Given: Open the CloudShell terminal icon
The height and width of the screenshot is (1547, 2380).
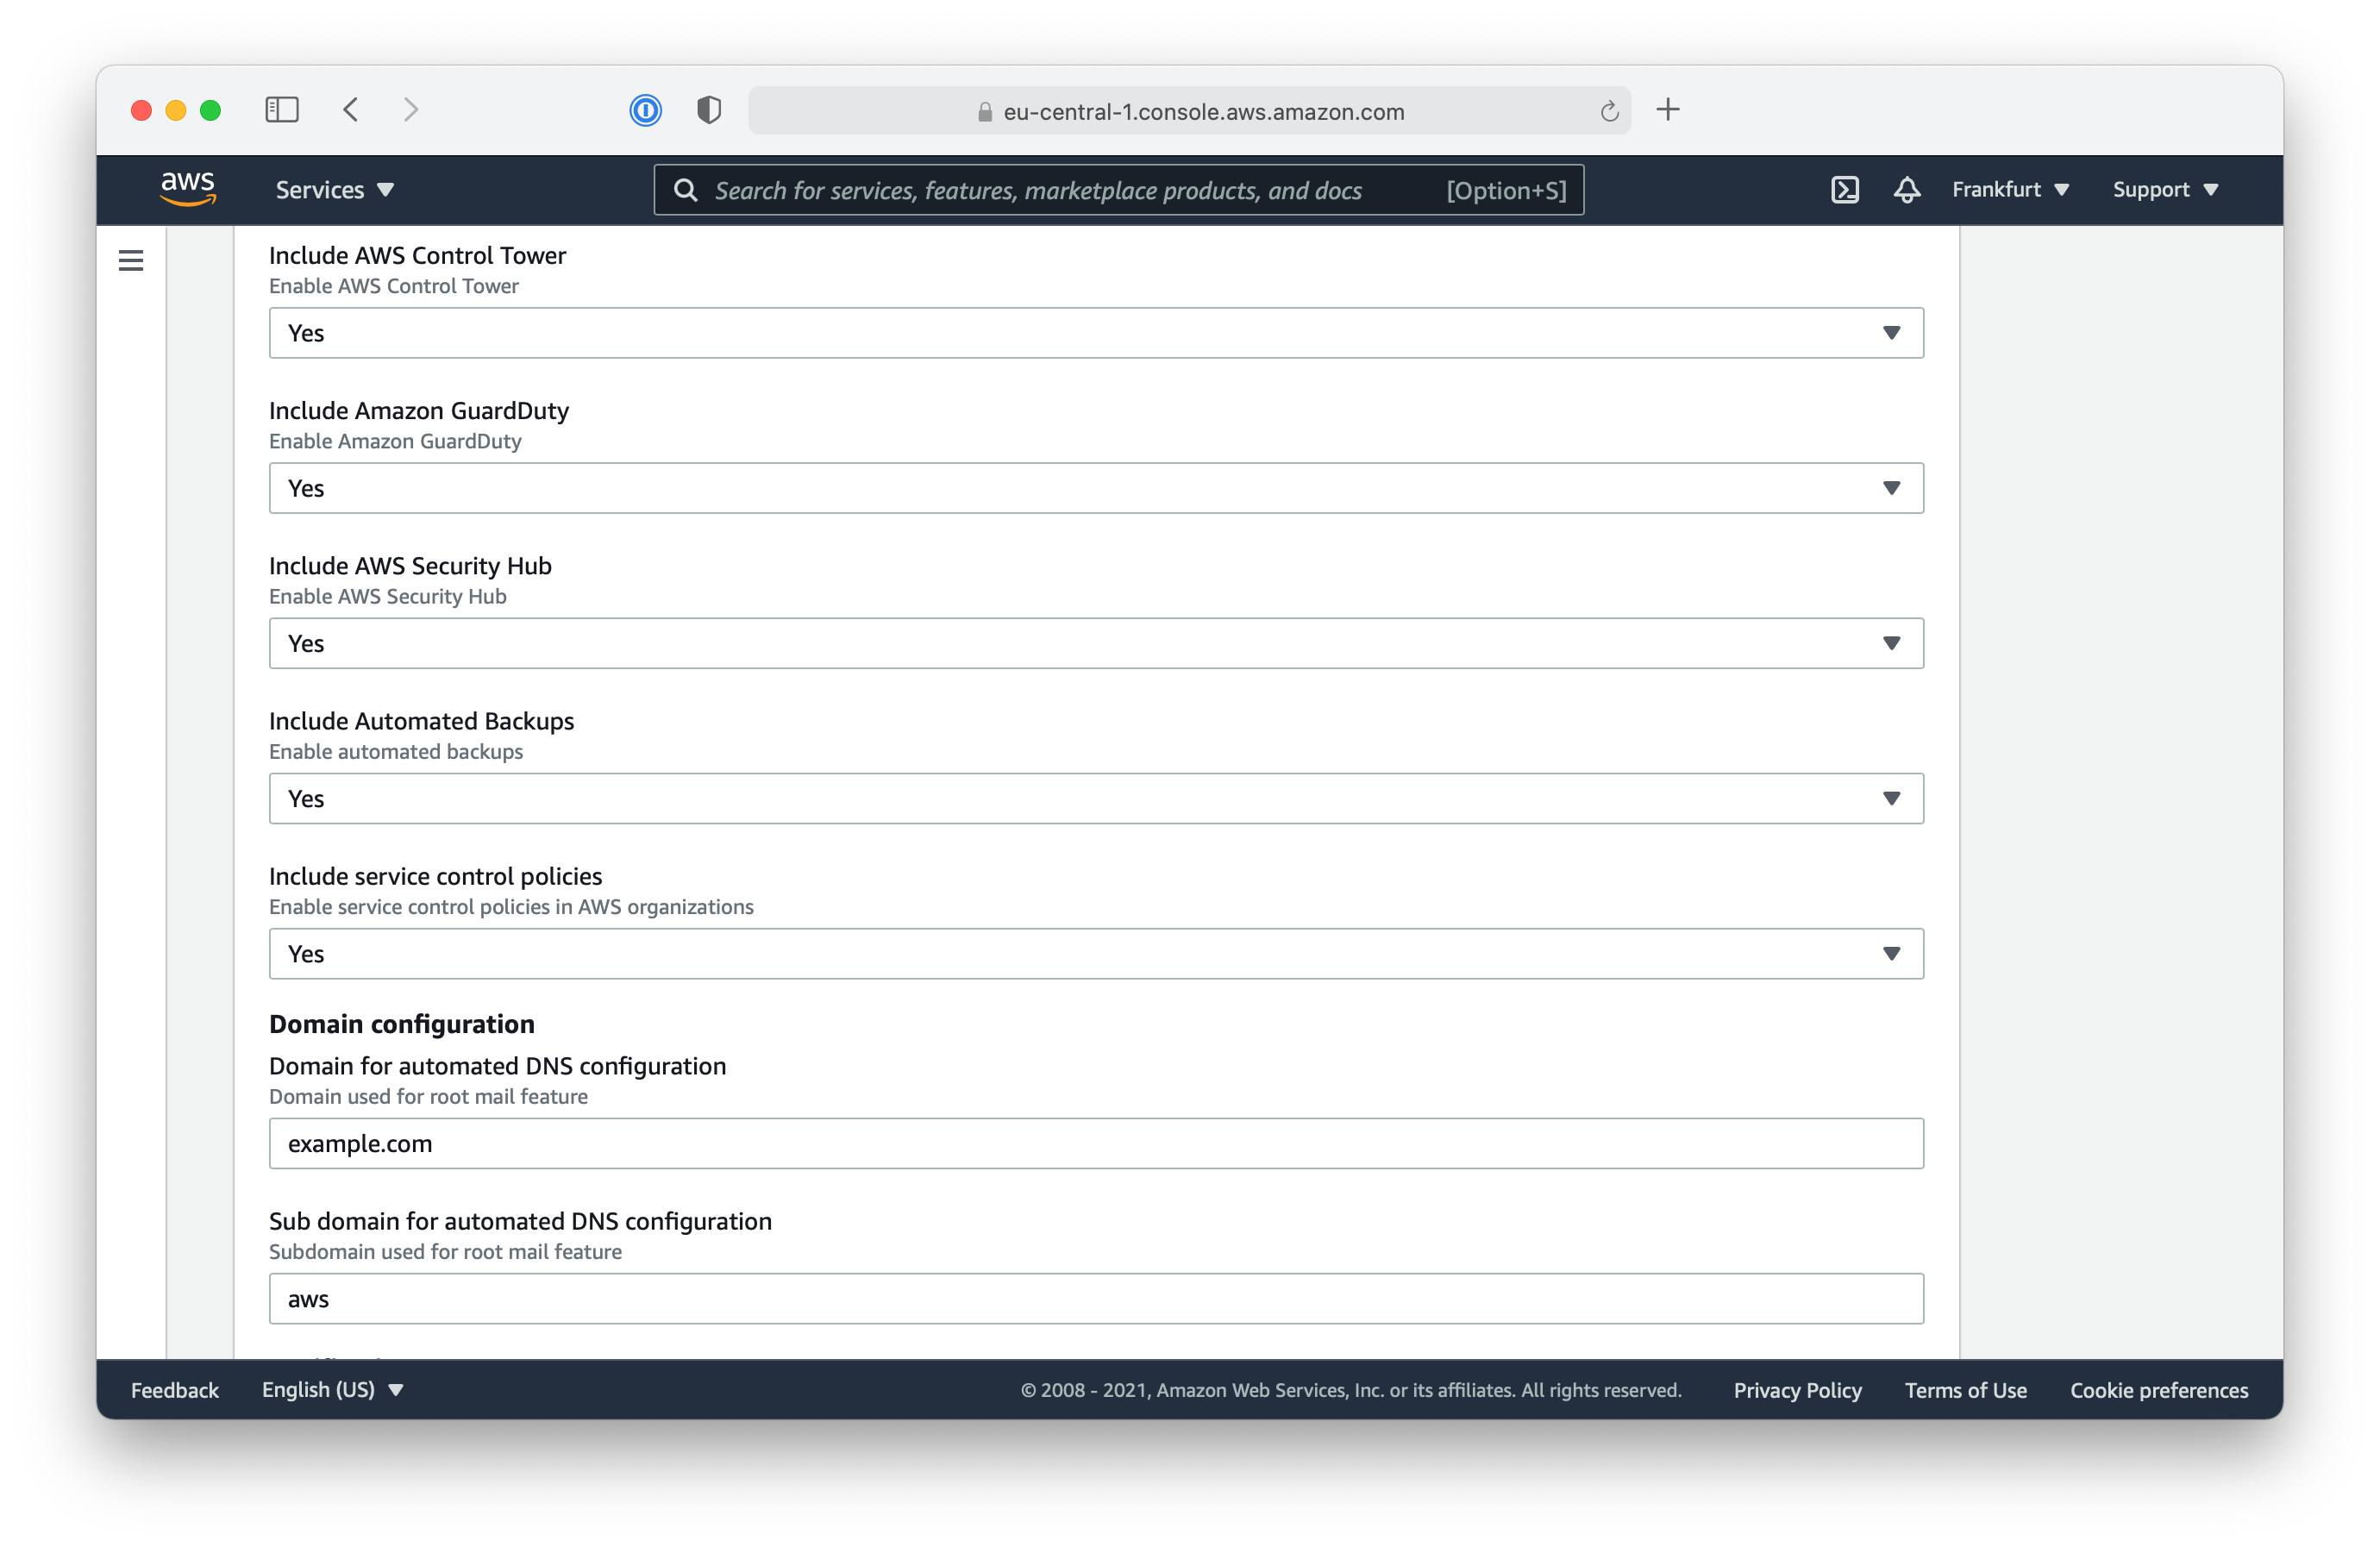Looking at the screenshot, I should pyautogui.click(x=1844, y=190).
